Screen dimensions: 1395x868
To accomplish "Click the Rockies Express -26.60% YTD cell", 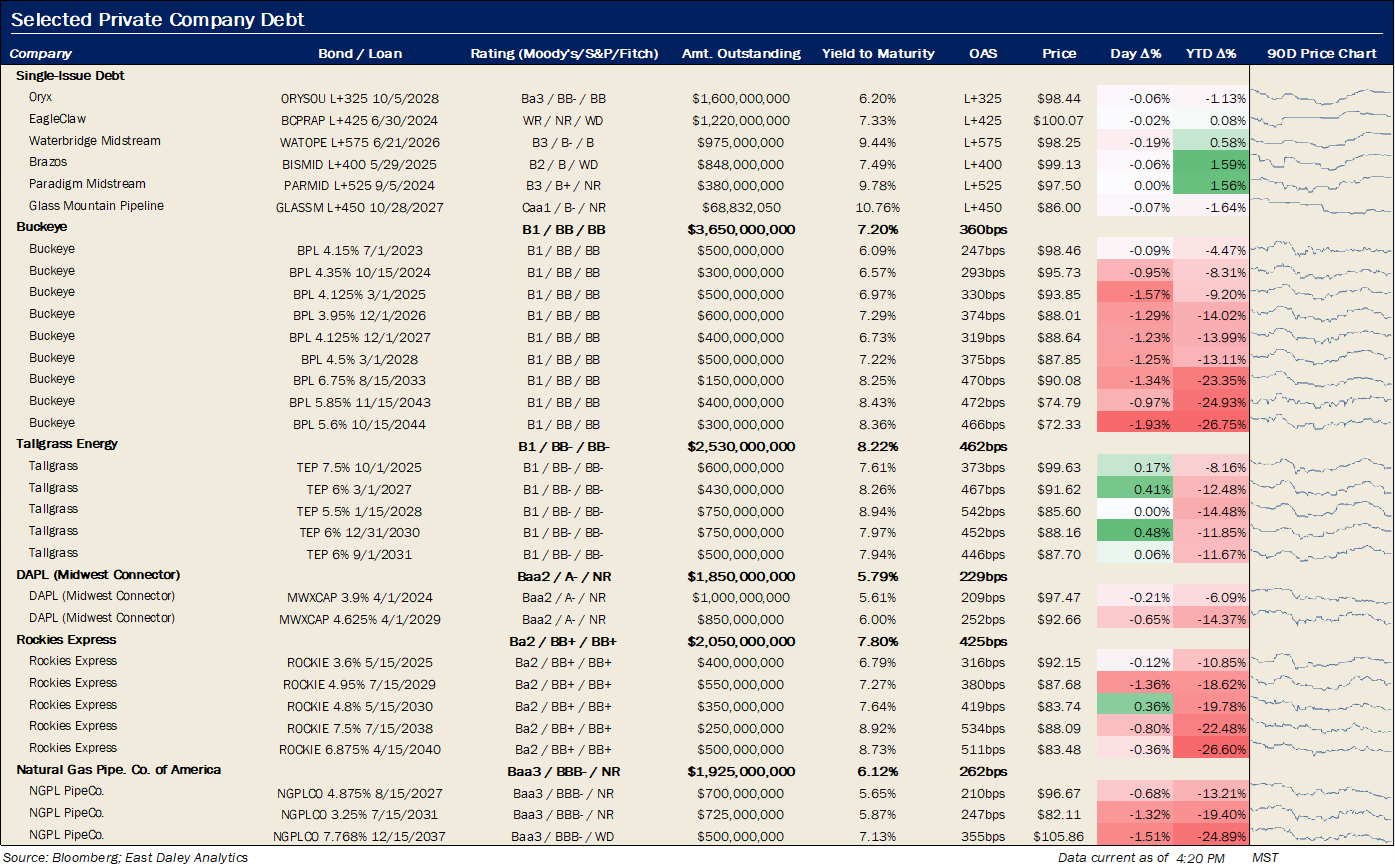I will click(x=1211, y=750).
